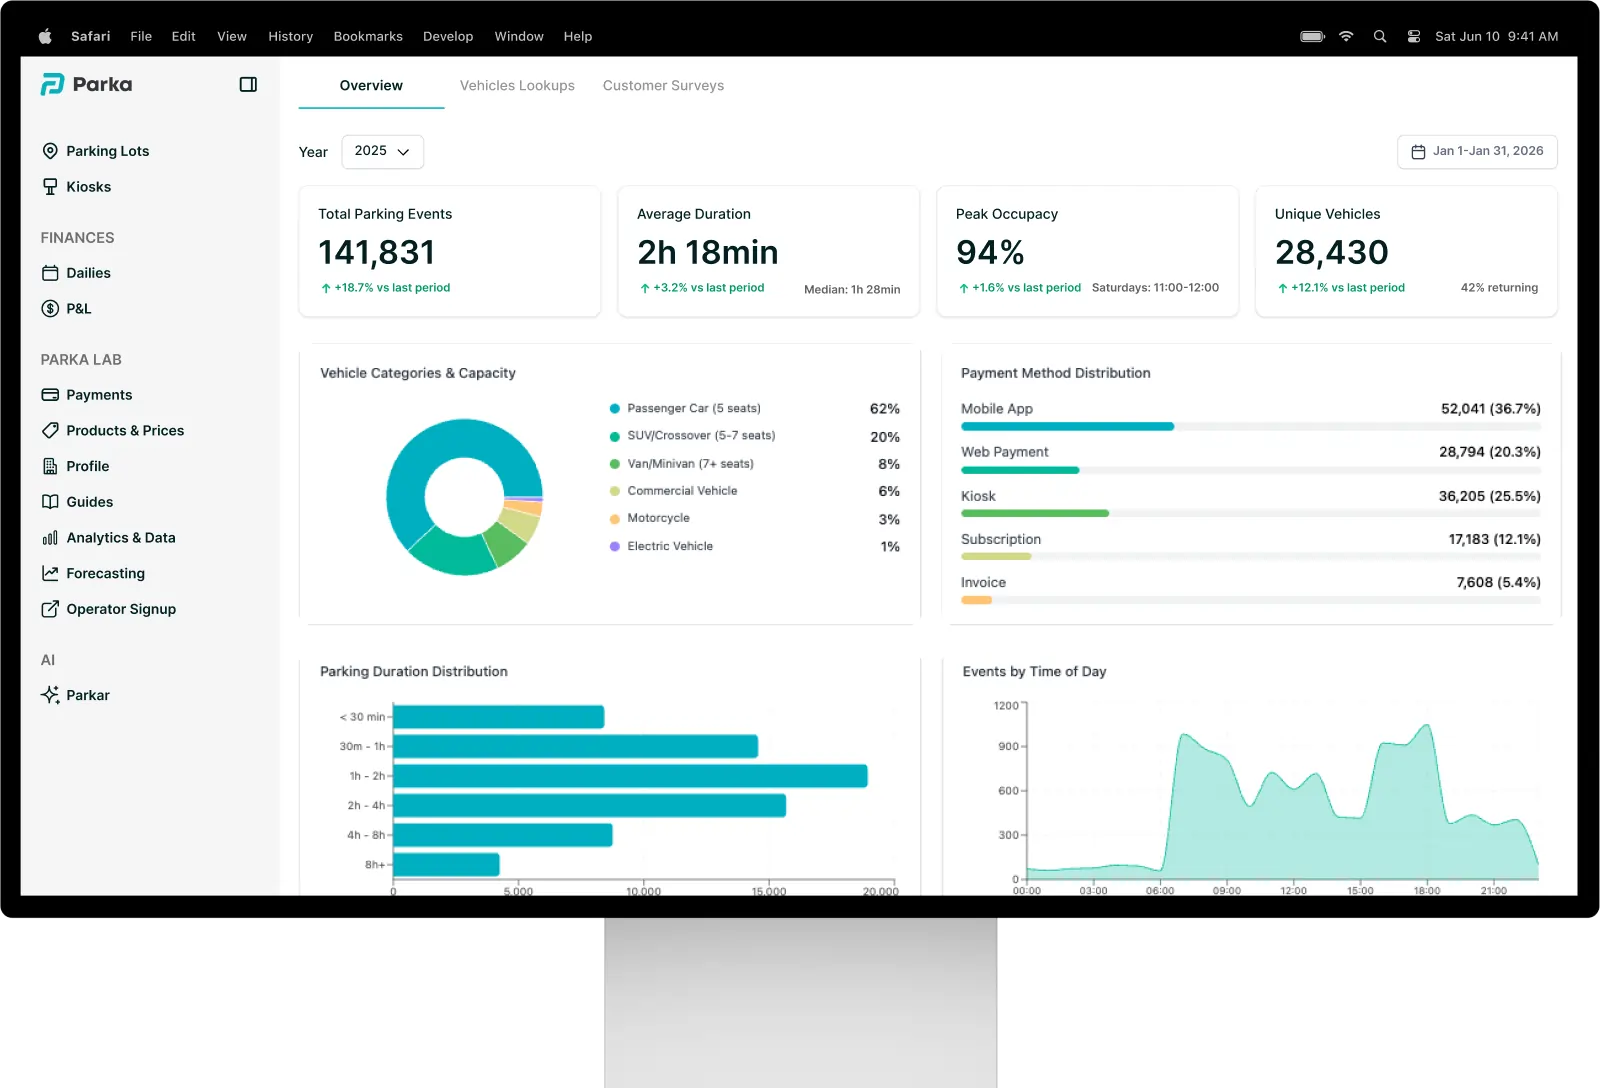
Task: Open Kiosks via its kiosk icon
Action: tap(50, 187)
